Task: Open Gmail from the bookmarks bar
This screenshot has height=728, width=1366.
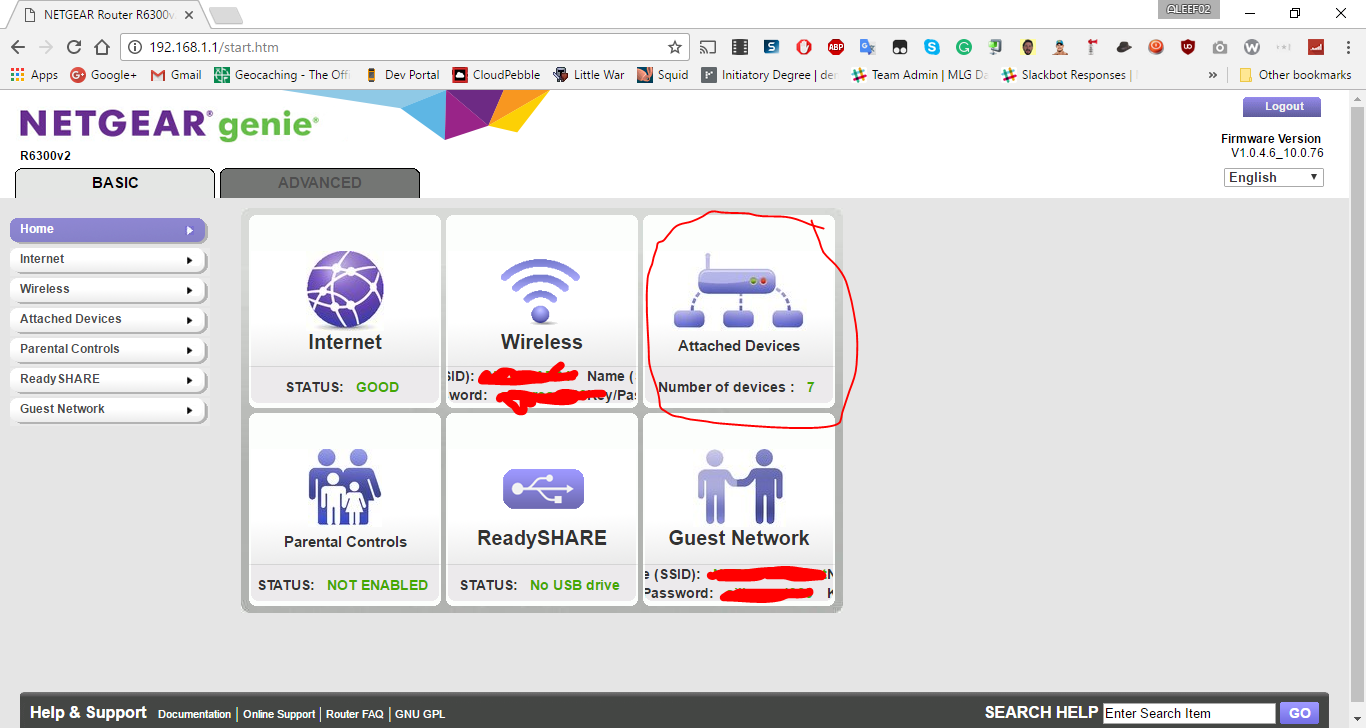Action: [x=175, y=74]
